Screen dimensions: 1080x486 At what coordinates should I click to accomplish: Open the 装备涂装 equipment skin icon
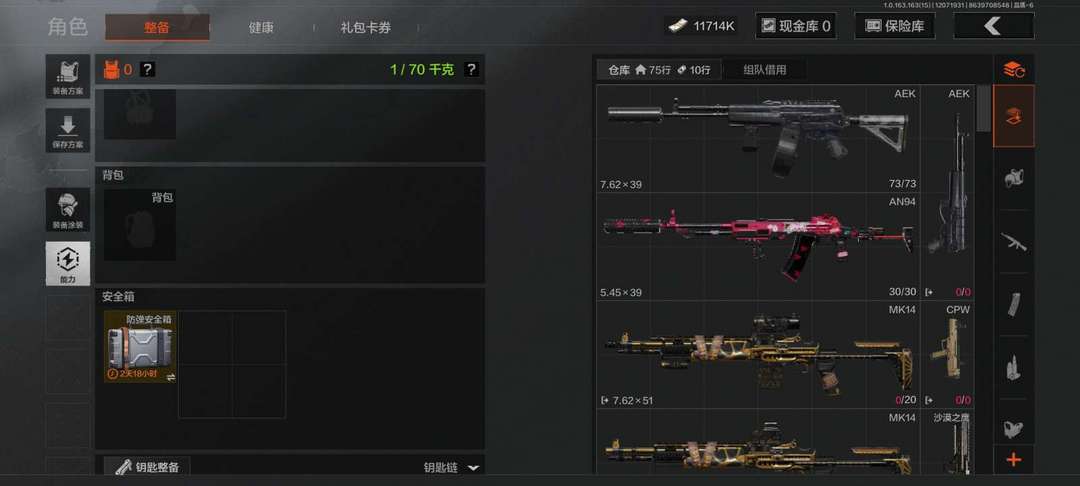[x=68, y=209]
